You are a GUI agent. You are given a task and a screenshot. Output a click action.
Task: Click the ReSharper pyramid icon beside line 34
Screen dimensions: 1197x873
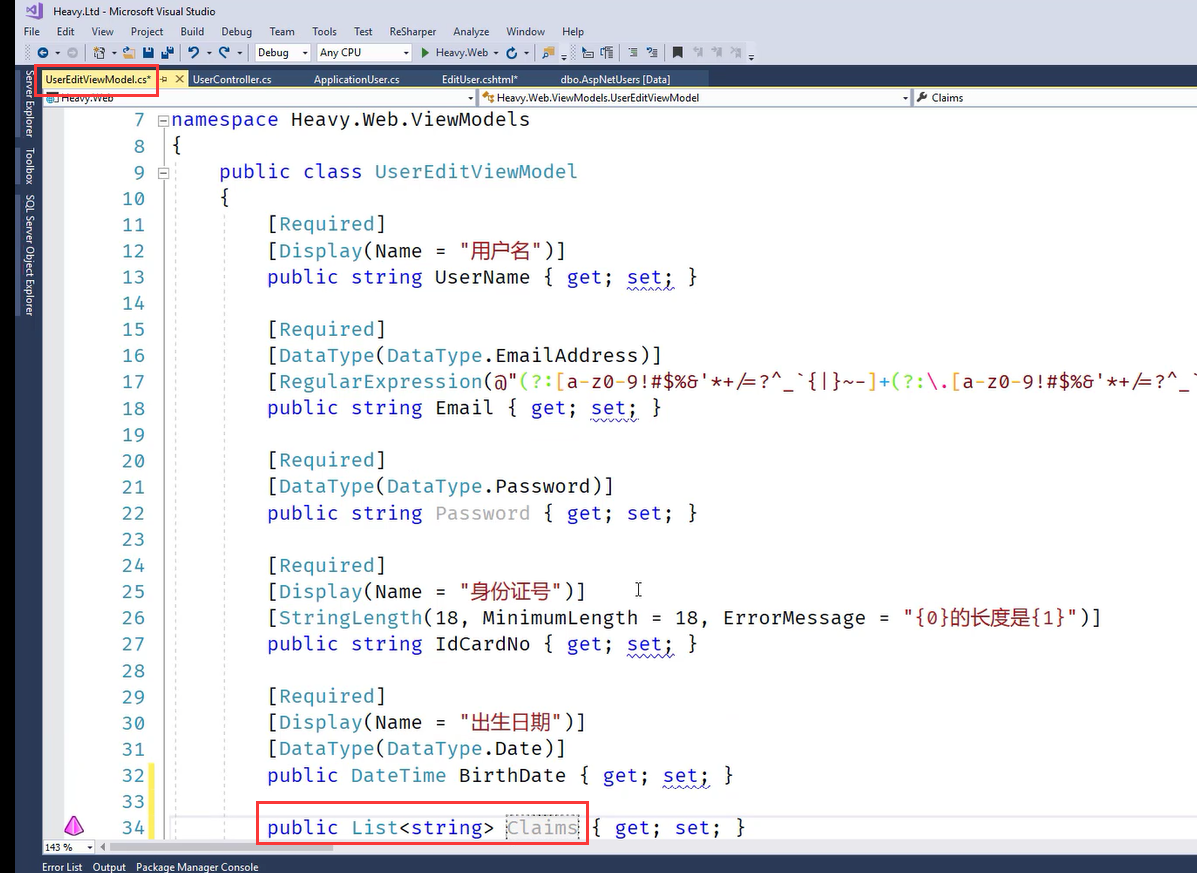coord(74,826)
